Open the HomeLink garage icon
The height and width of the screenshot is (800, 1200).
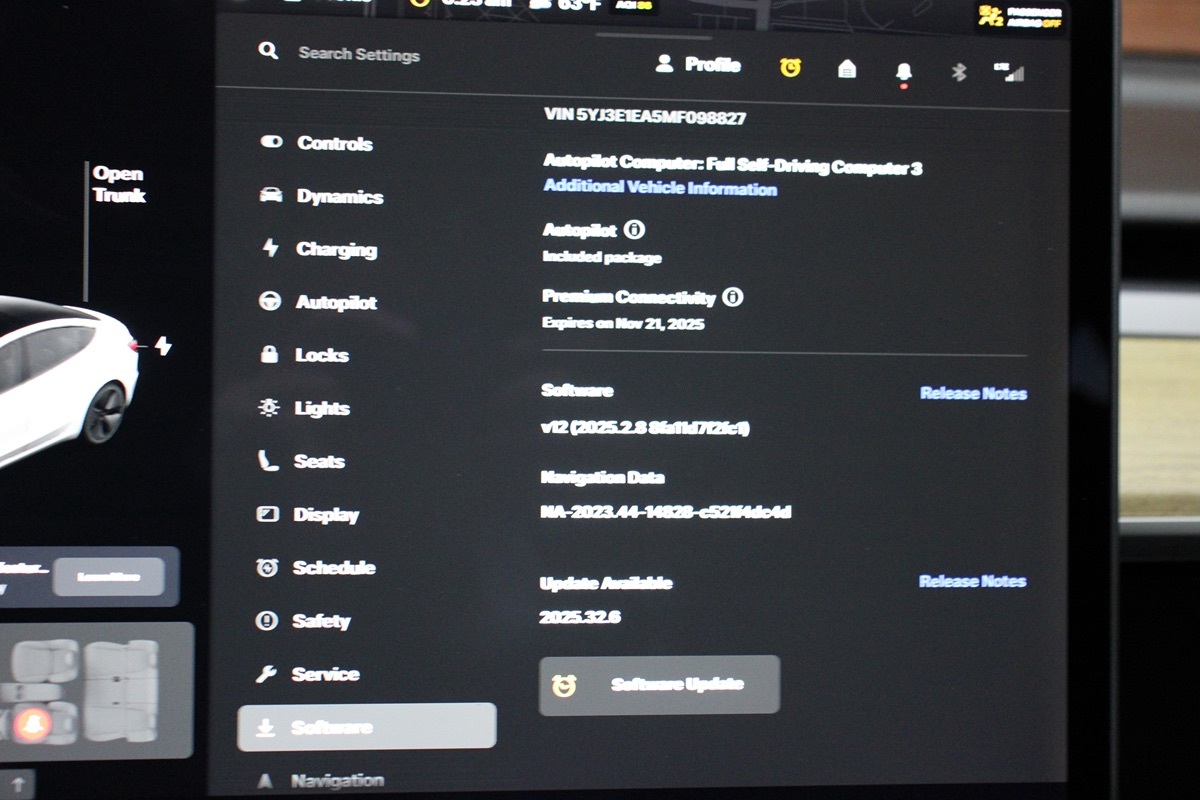tap(847, 69)
